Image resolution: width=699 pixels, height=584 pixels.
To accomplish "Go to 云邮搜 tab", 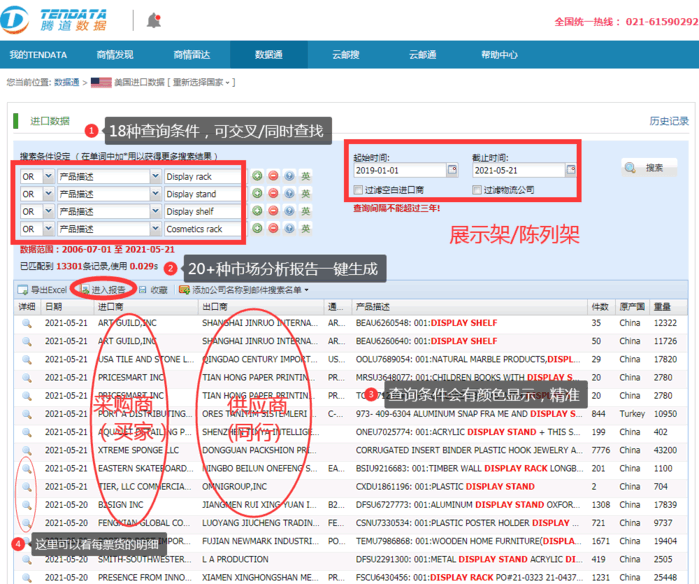I will [345, 55].
